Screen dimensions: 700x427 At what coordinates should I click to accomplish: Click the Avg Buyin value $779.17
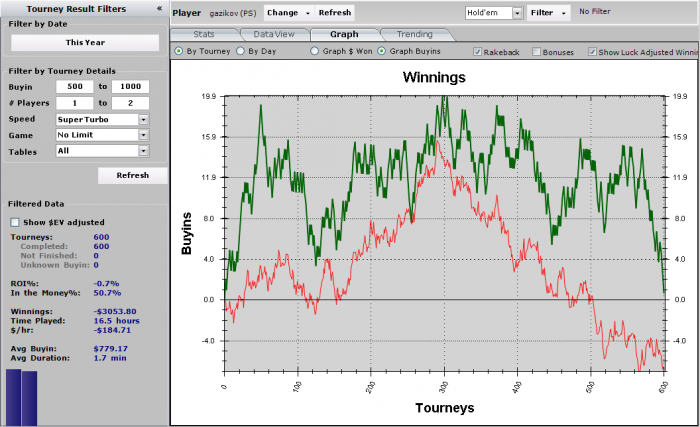point(110,348)
